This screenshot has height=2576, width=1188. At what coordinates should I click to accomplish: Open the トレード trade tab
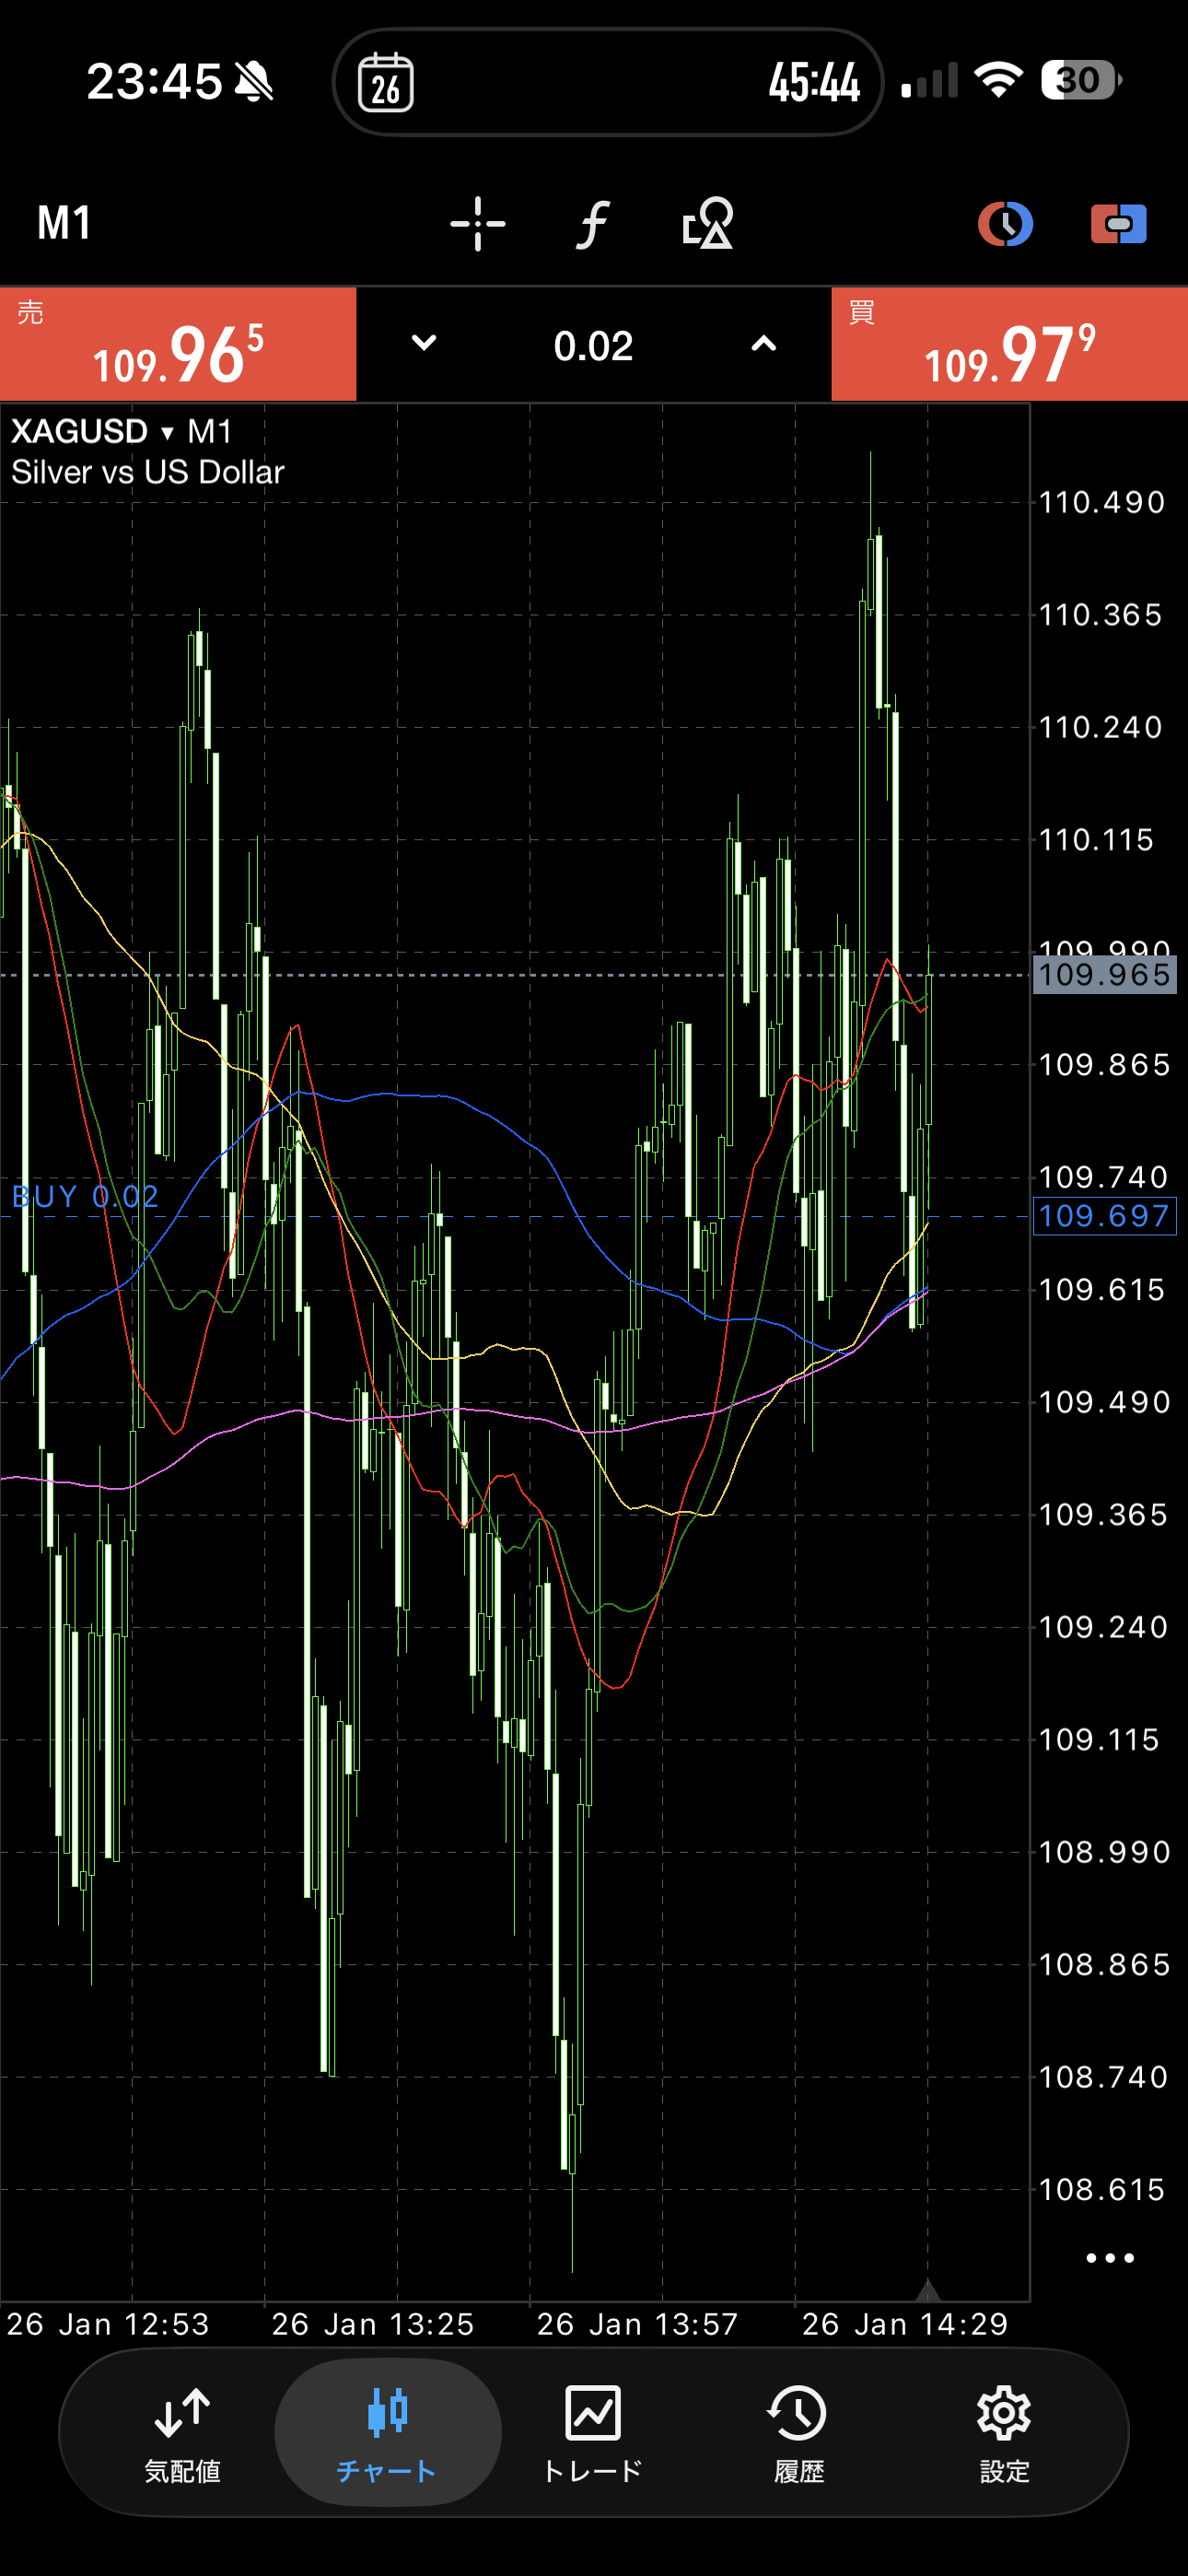click(593, 2434)
